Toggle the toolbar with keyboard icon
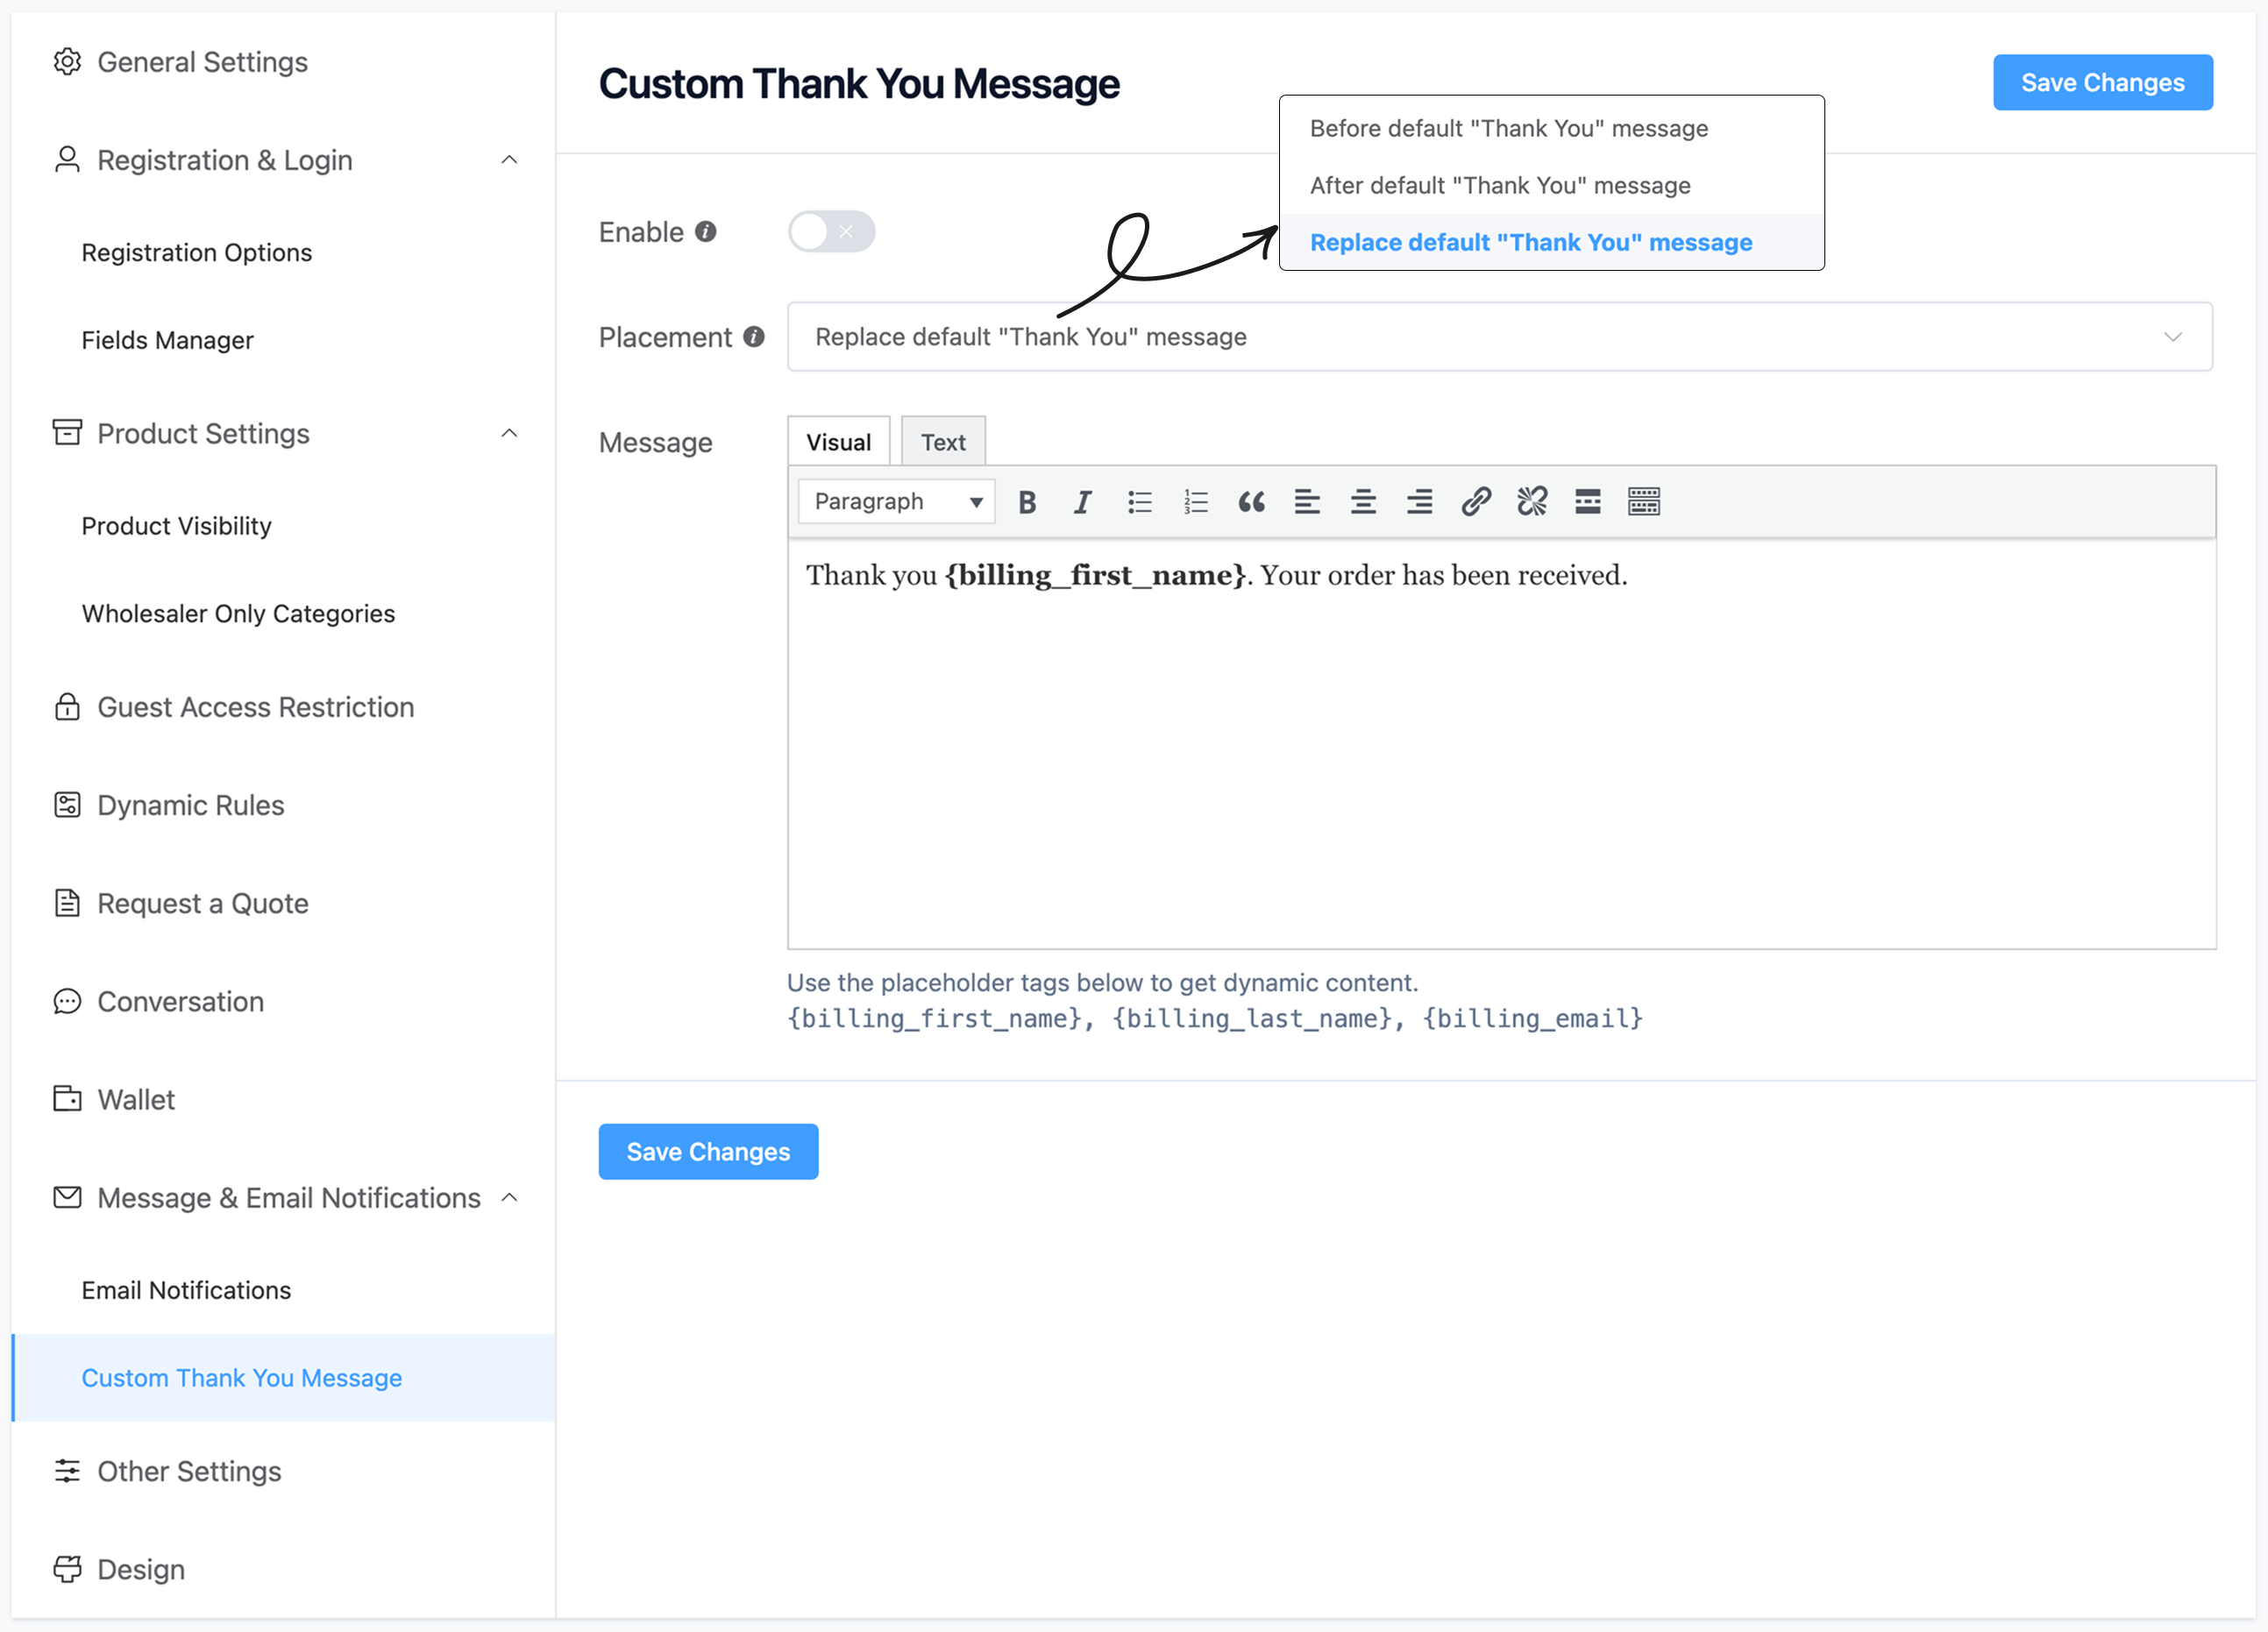This screenshot has height=1632, width=2268. [1644, 502]
